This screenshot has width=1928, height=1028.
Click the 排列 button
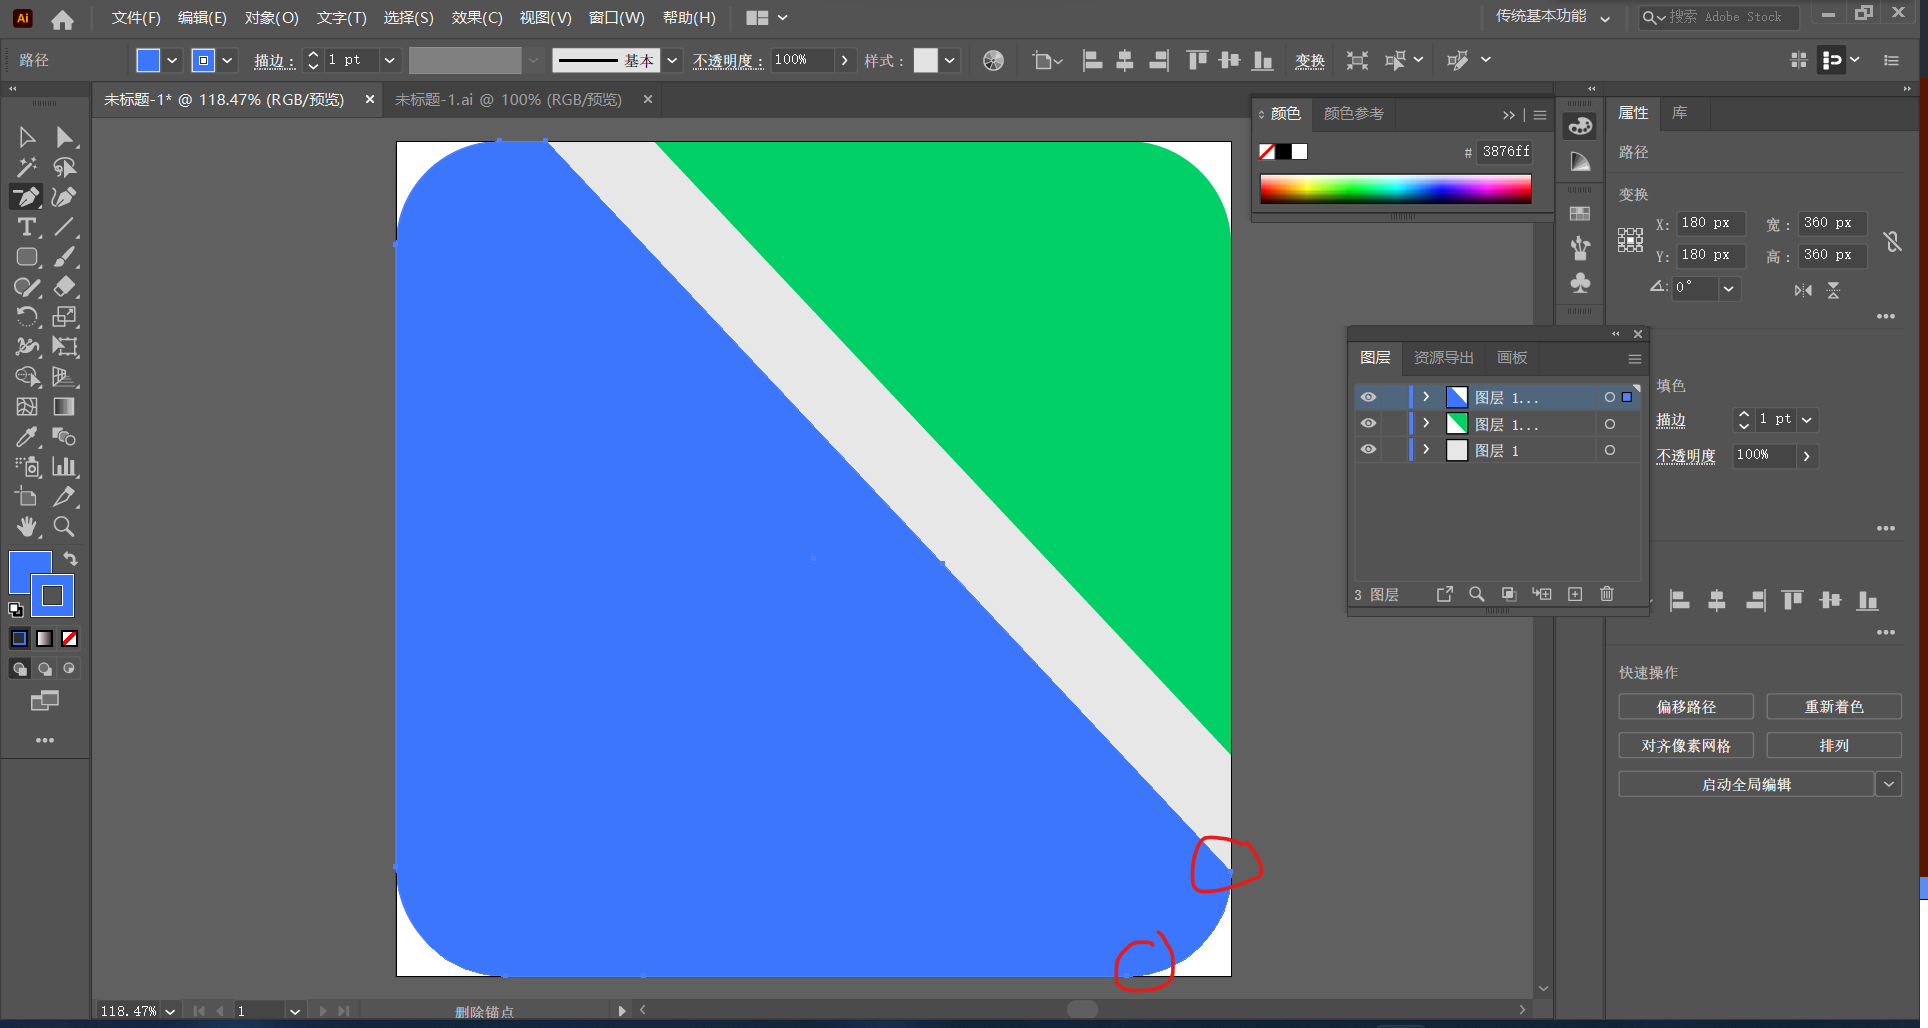pos(1834,745)
